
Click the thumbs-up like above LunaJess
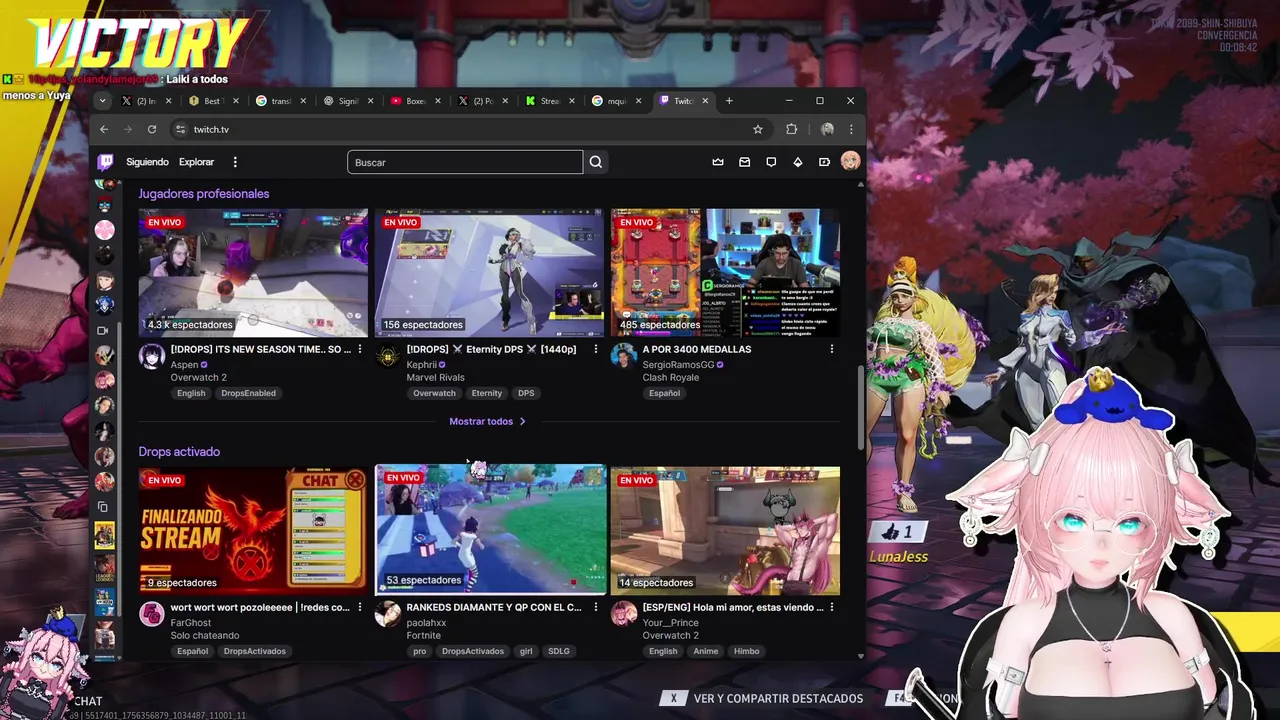(x=897, y=532)
